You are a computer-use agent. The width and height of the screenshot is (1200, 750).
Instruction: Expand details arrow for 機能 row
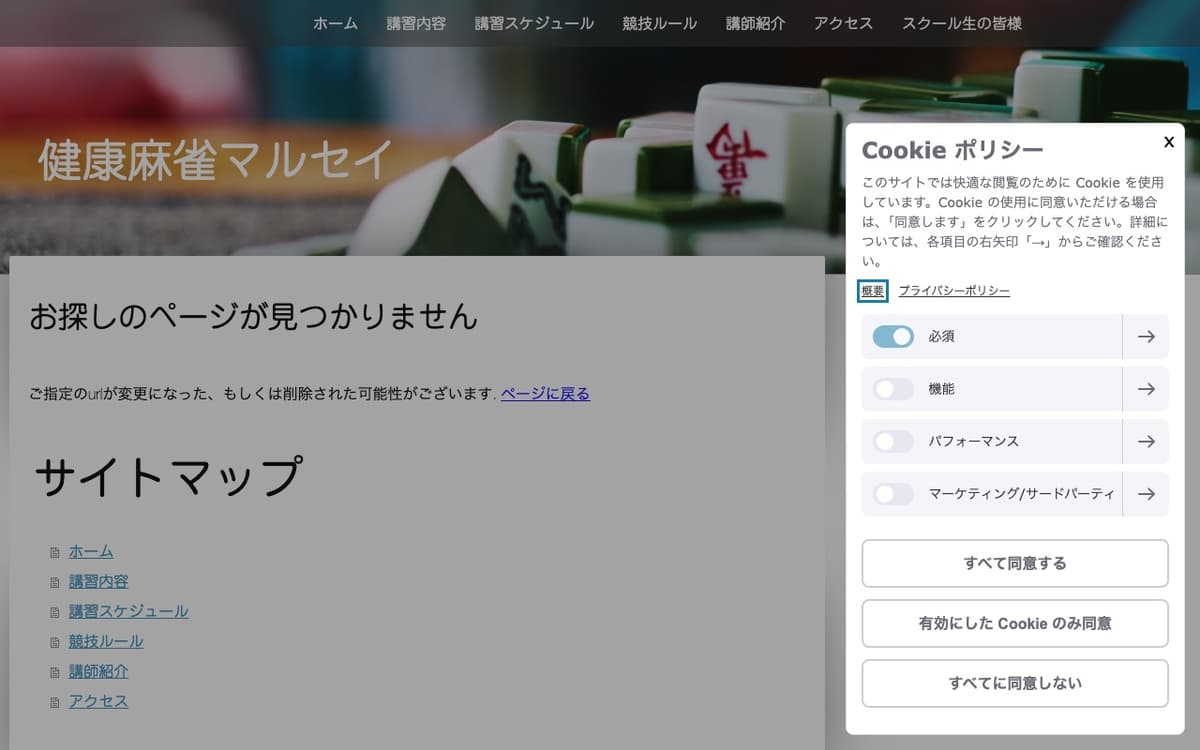tap(1146, 389)
